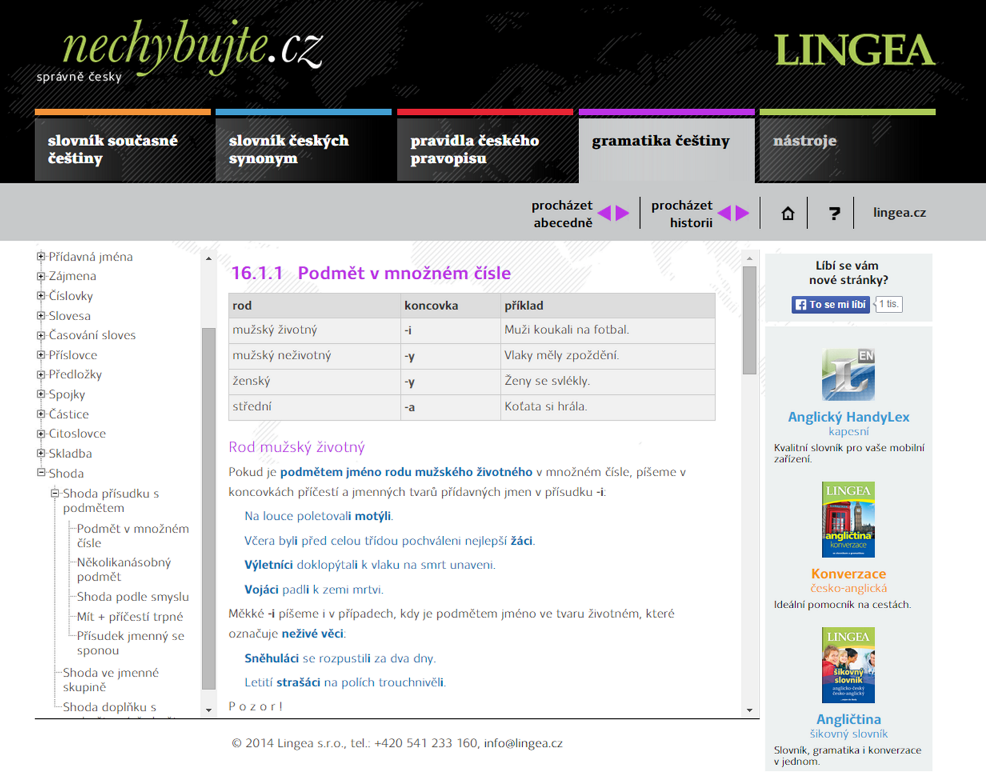The width and height of the screenshot is (986, 775).
Task: Open help with the question mark icon
Action: tap(834, 214)
